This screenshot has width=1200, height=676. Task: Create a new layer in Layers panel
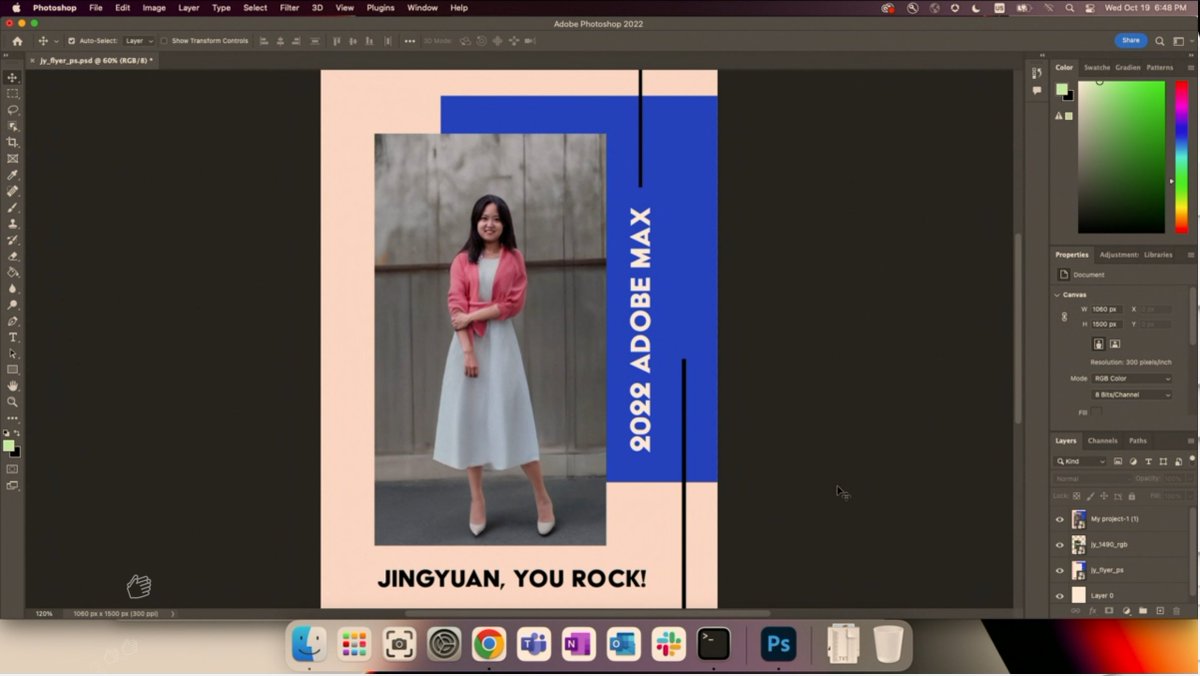[x=1160, y=610]
